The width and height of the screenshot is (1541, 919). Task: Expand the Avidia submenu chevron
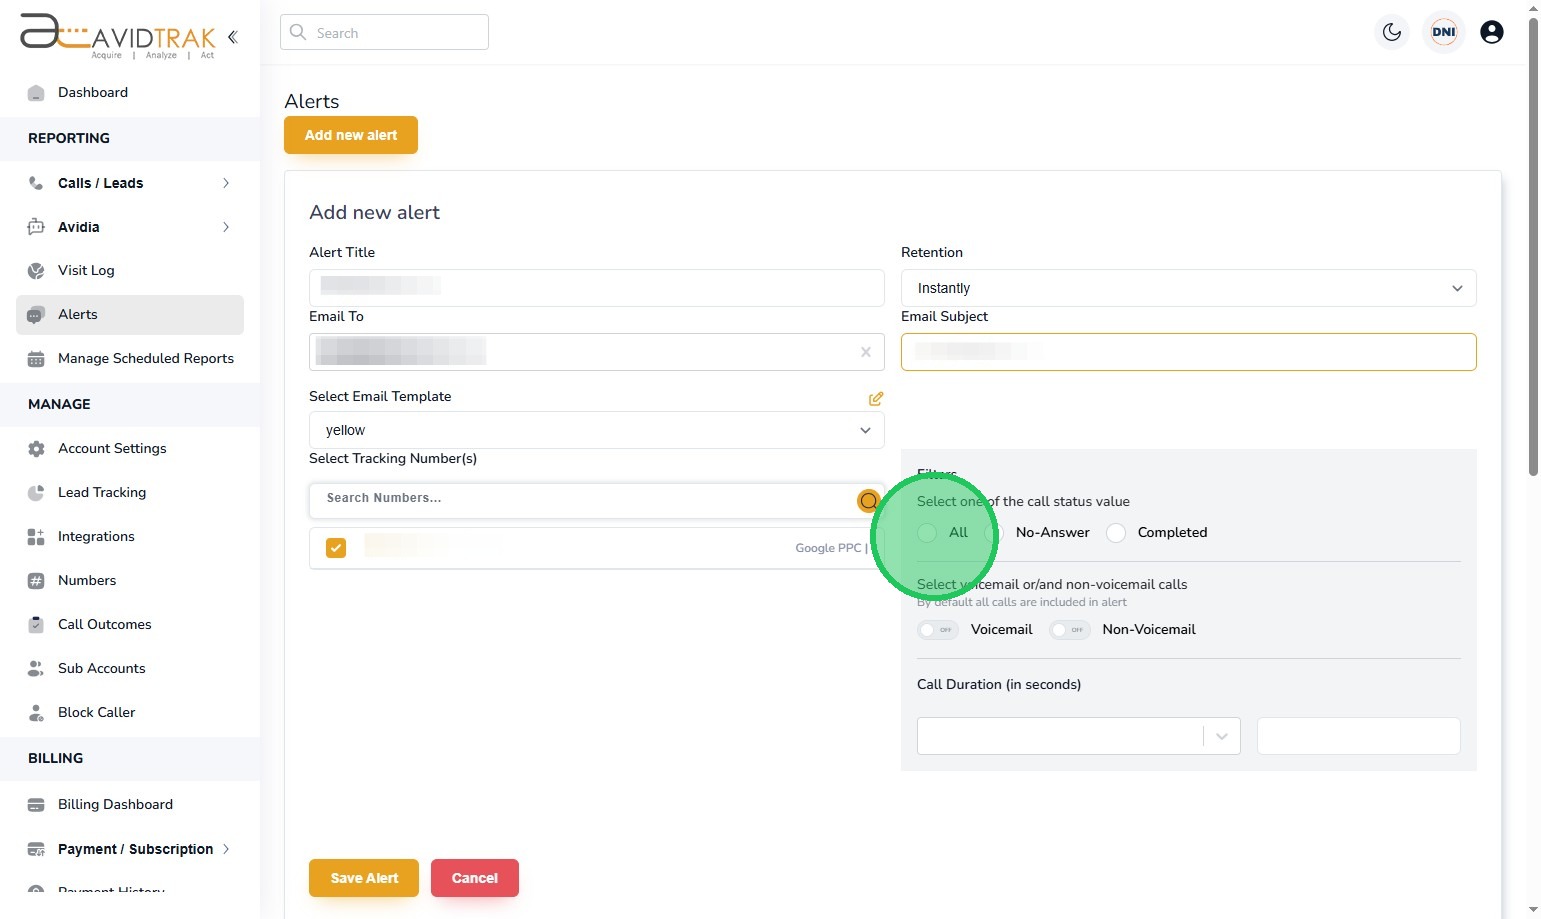coord(226,227)
